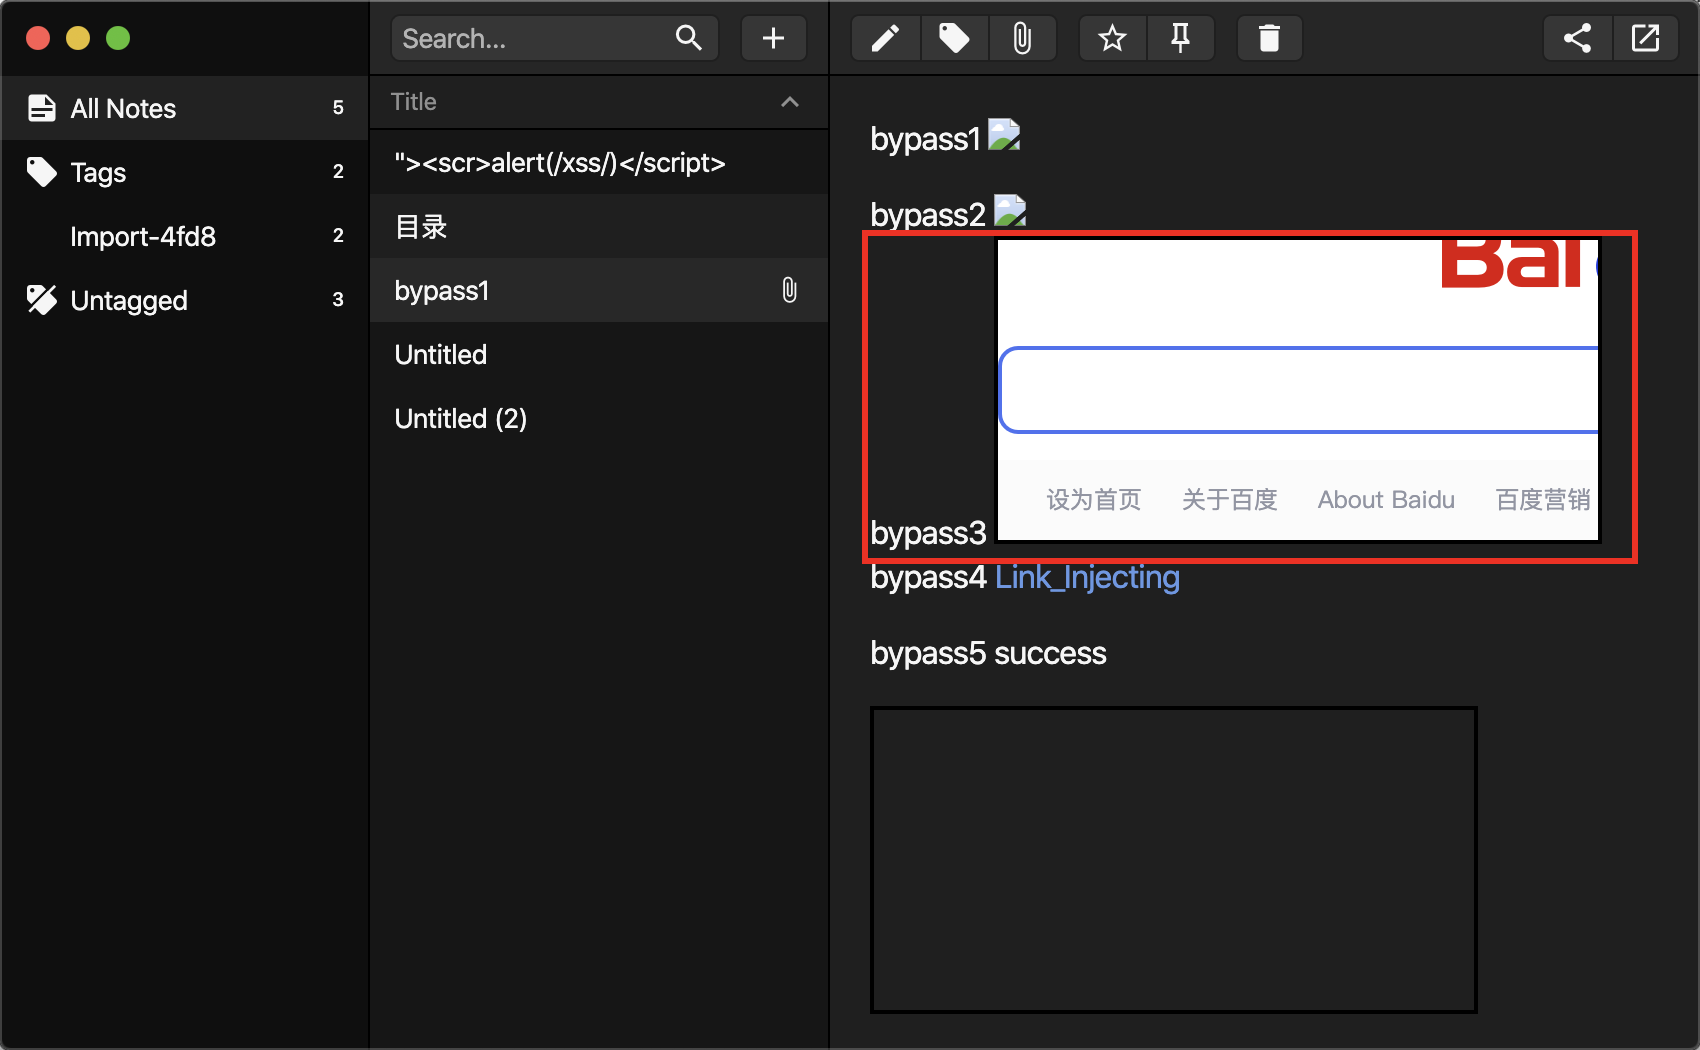
Task: Switch to All Notes view
Action: pos(123,107)
